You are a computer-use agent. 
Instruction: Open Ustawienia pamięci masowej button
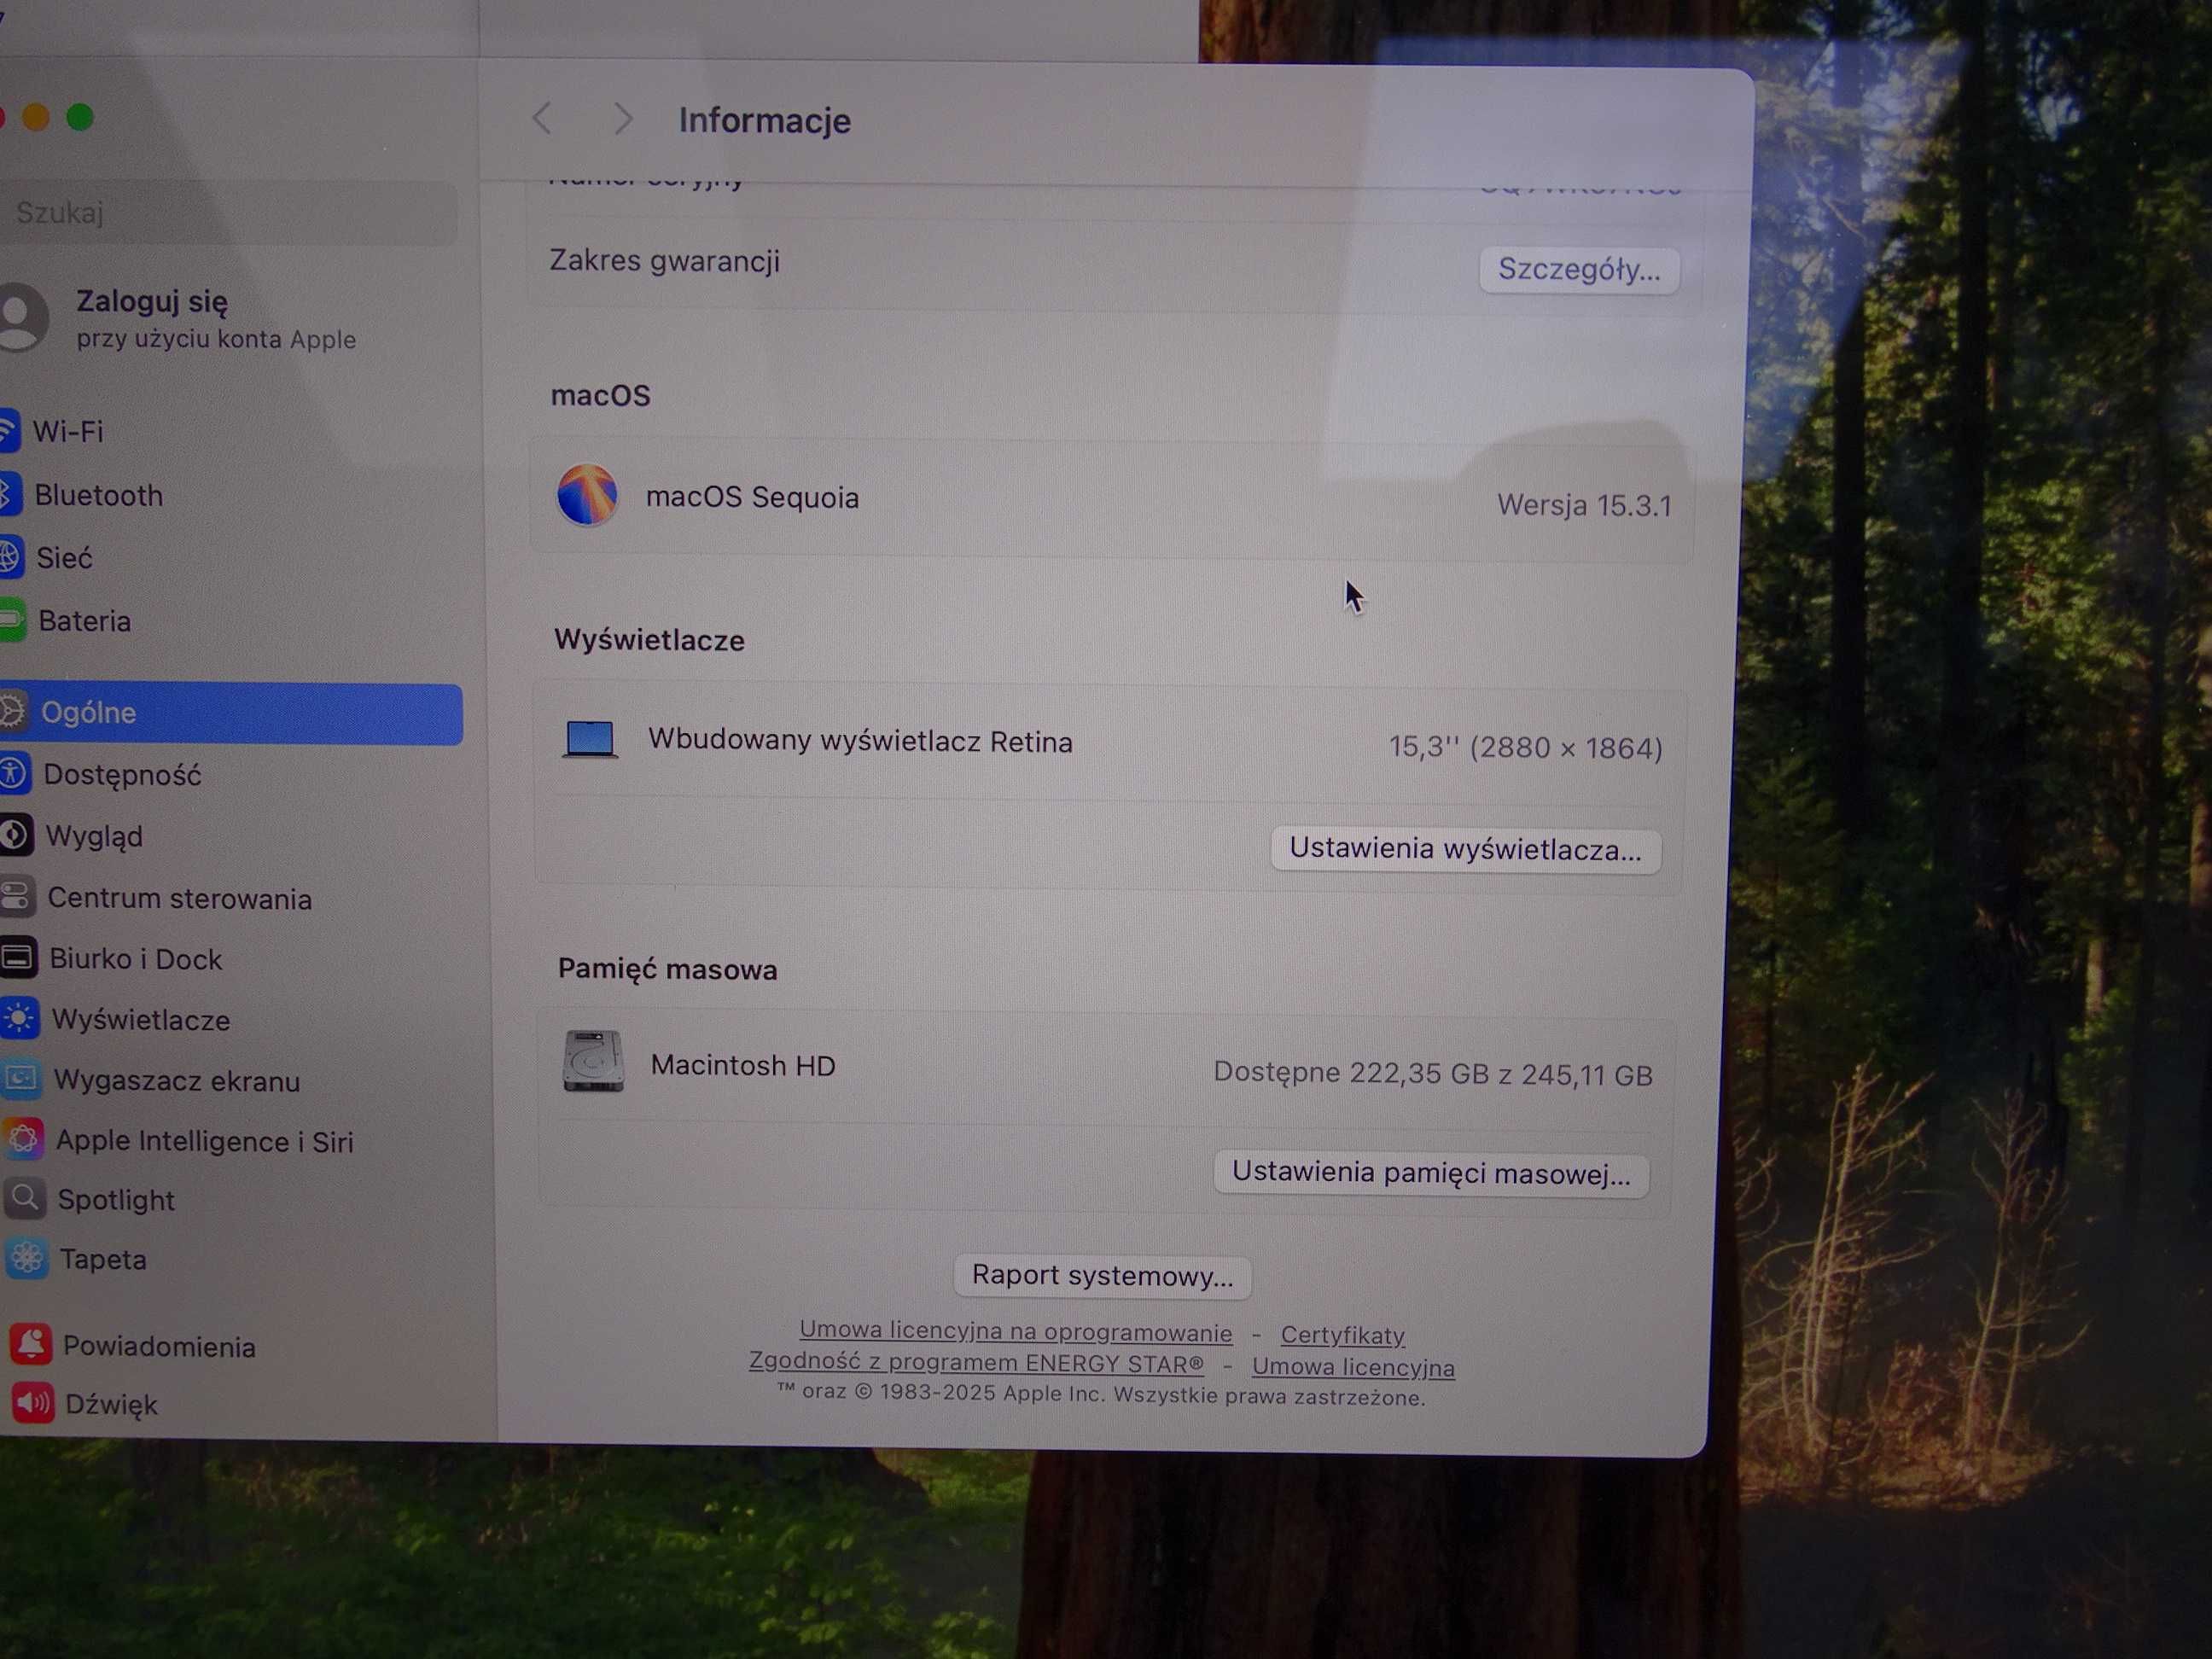pos(1431,1173)
